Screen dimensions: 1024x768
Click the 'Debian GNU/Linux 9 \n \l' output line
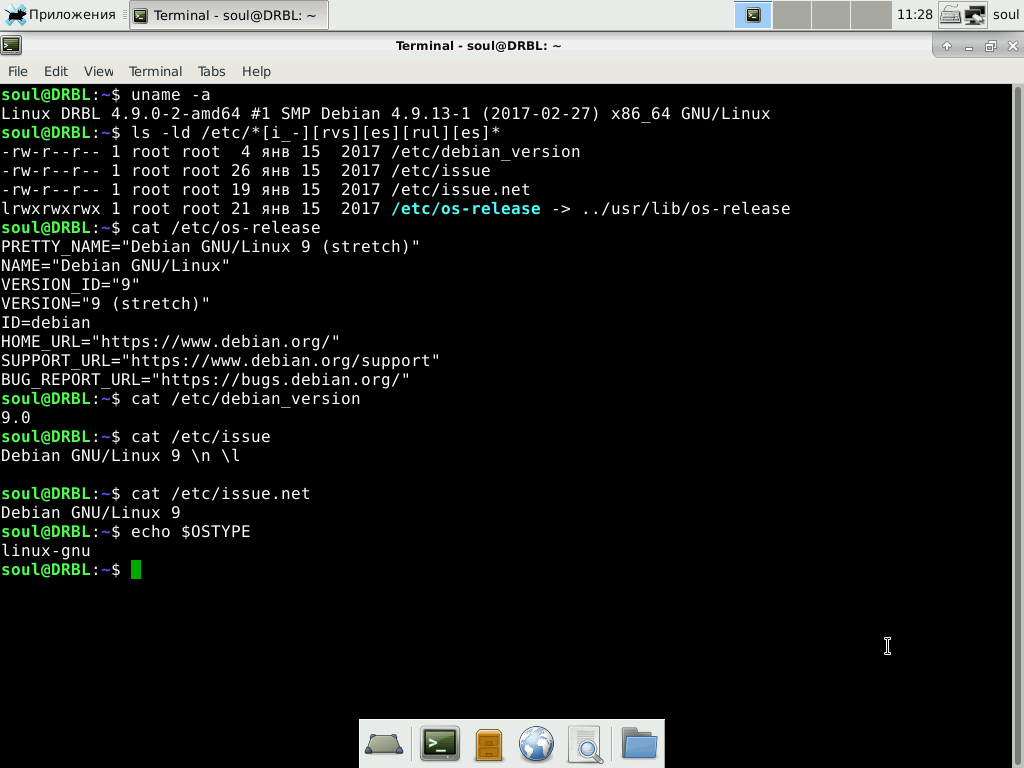pyautogui.click(x=121, y=456)
